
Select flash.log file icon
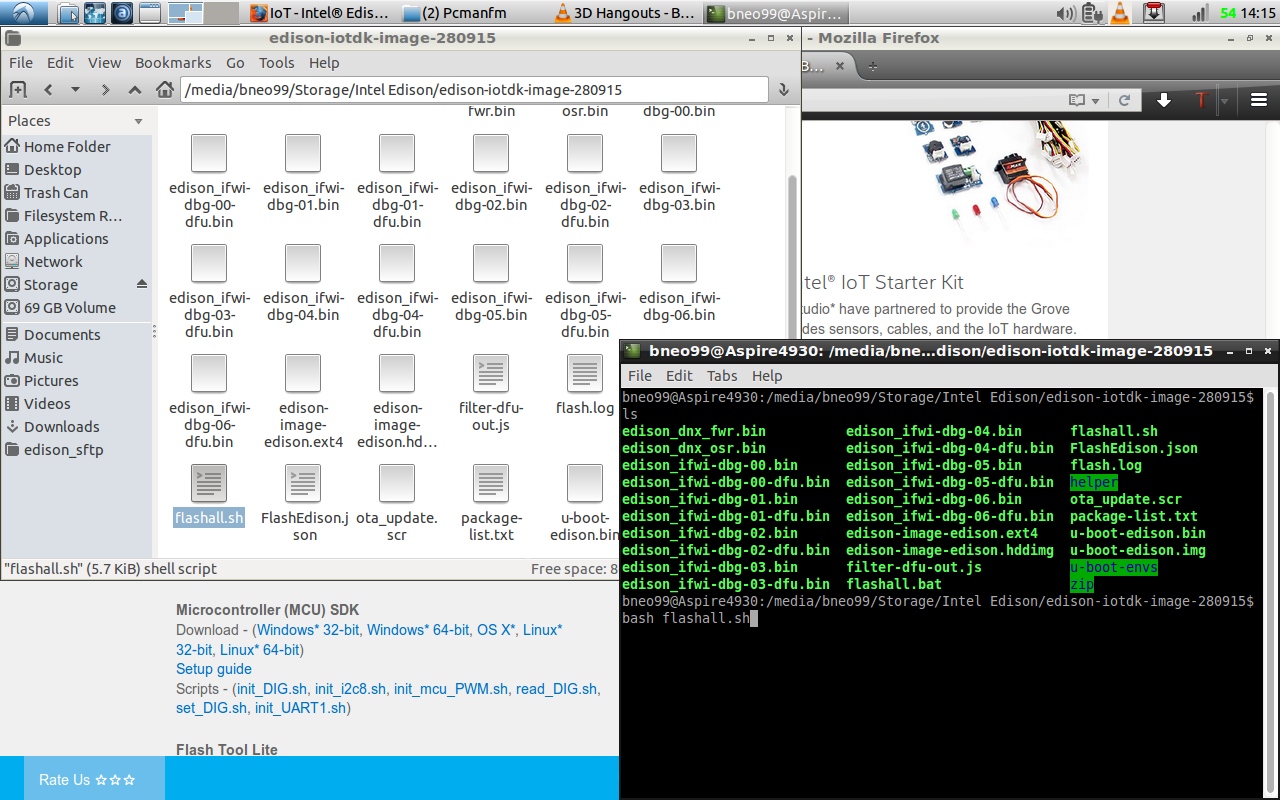pos(585,374)
